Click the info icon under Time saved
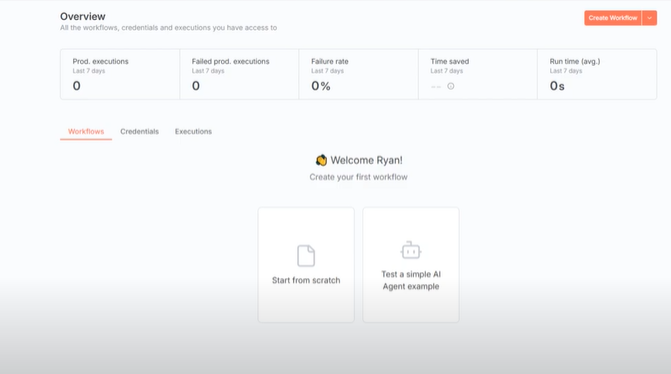Screen dimensions: 671x374 pyautogui.click(x=451, y=86)
